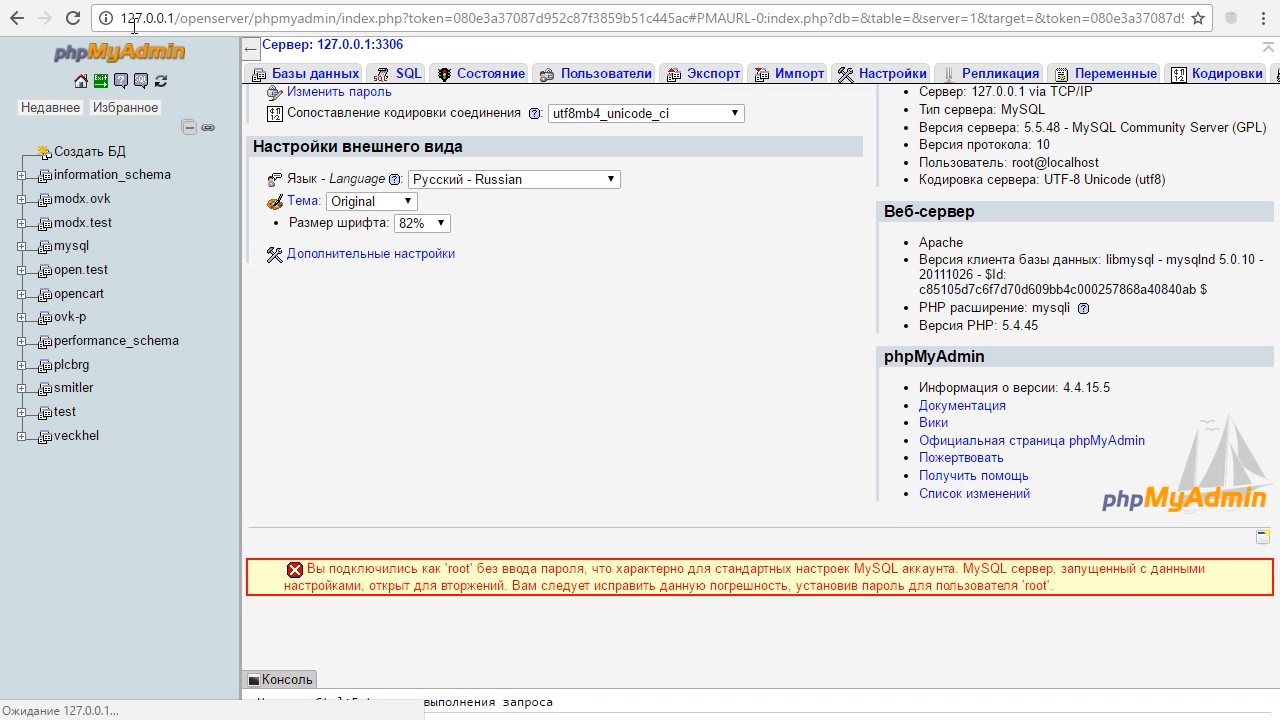The height and width of the screenshot is (720, 1280).
Task: Open the connection collation dropdown
Action: point(646,114)
